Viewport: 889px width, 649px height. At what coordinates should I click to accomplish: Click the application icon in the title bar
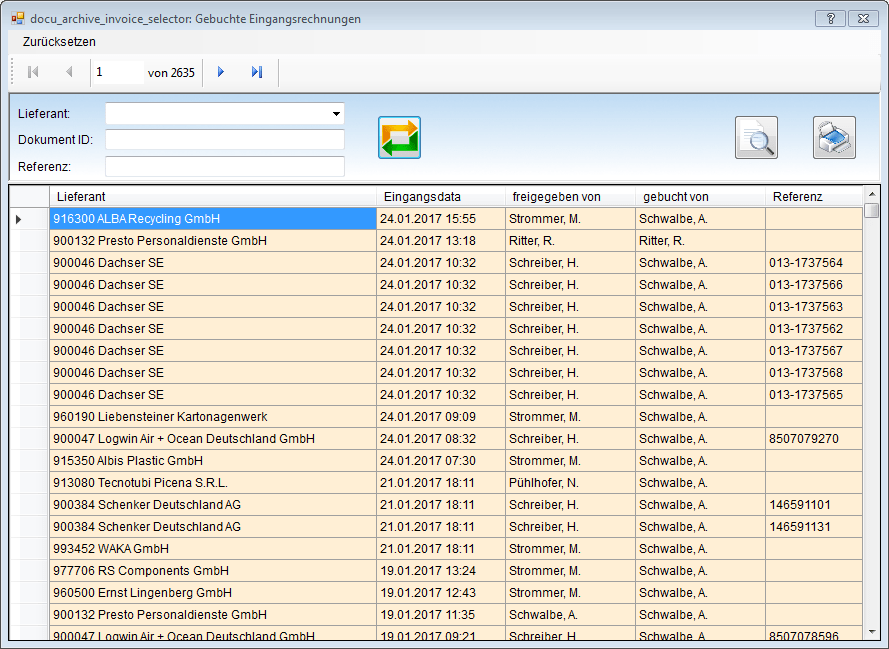pos(18,19)
